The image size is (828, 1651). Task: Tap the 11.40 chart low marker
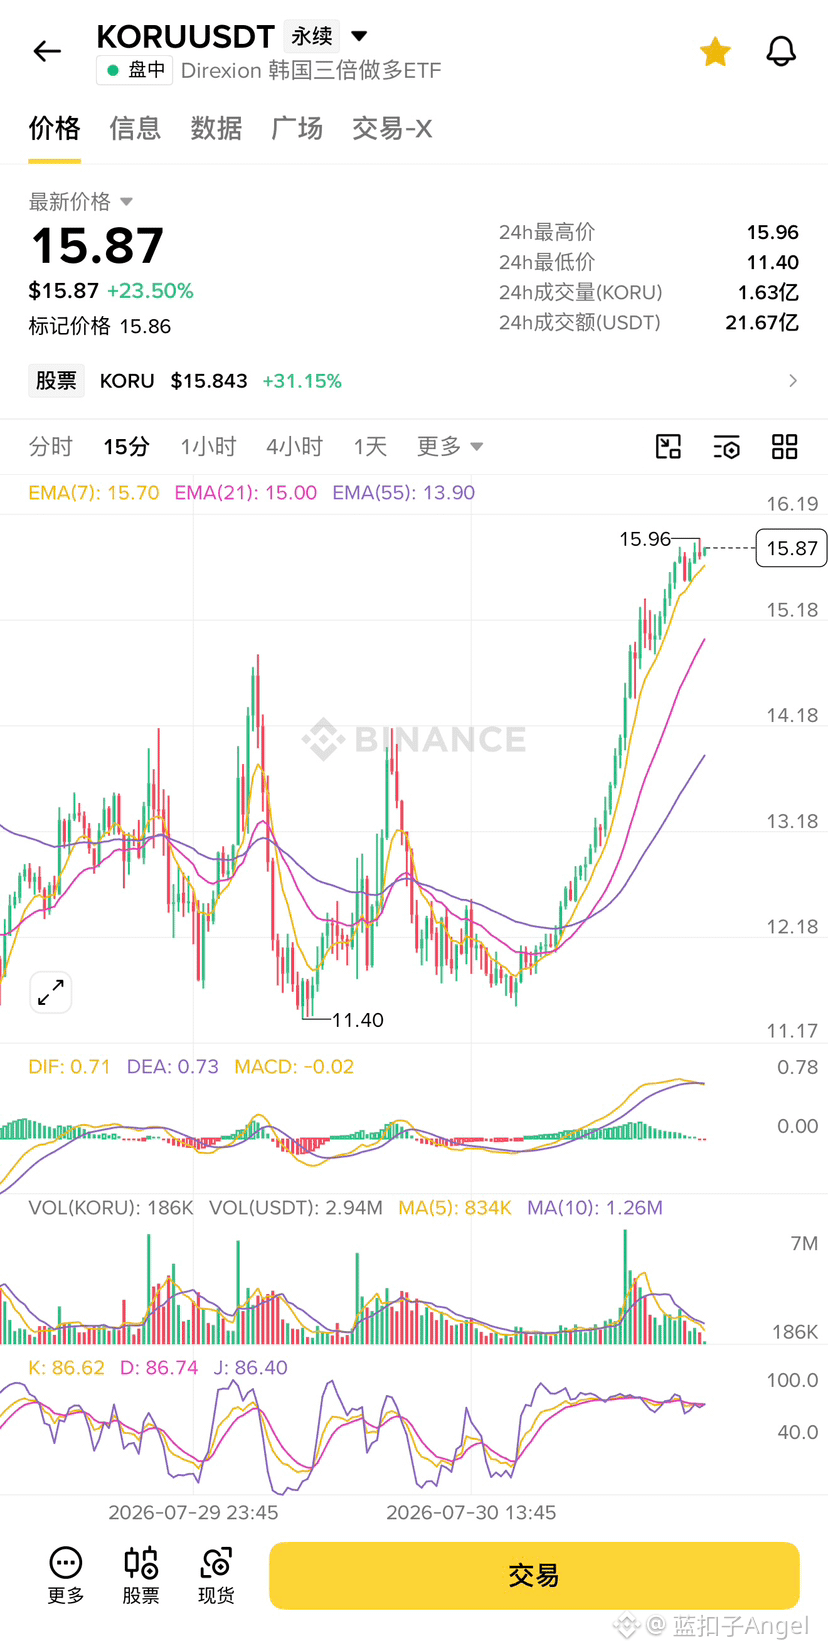(358, 1020)
